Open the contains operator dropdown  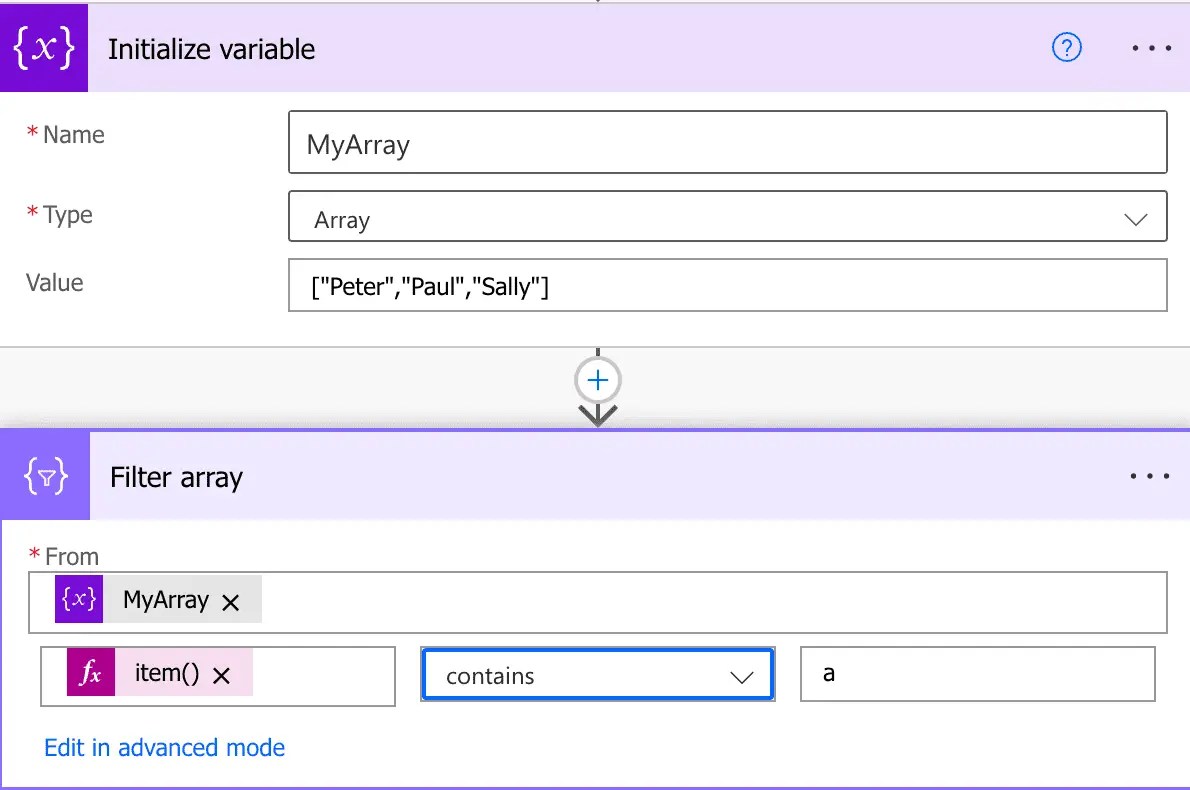pyautogui.click(x=741, y=675)
